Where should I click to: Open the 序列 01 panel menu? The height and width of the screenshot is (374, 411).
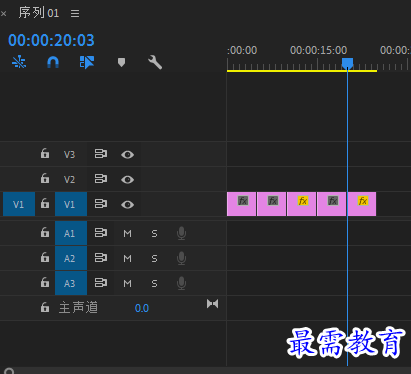75,13
